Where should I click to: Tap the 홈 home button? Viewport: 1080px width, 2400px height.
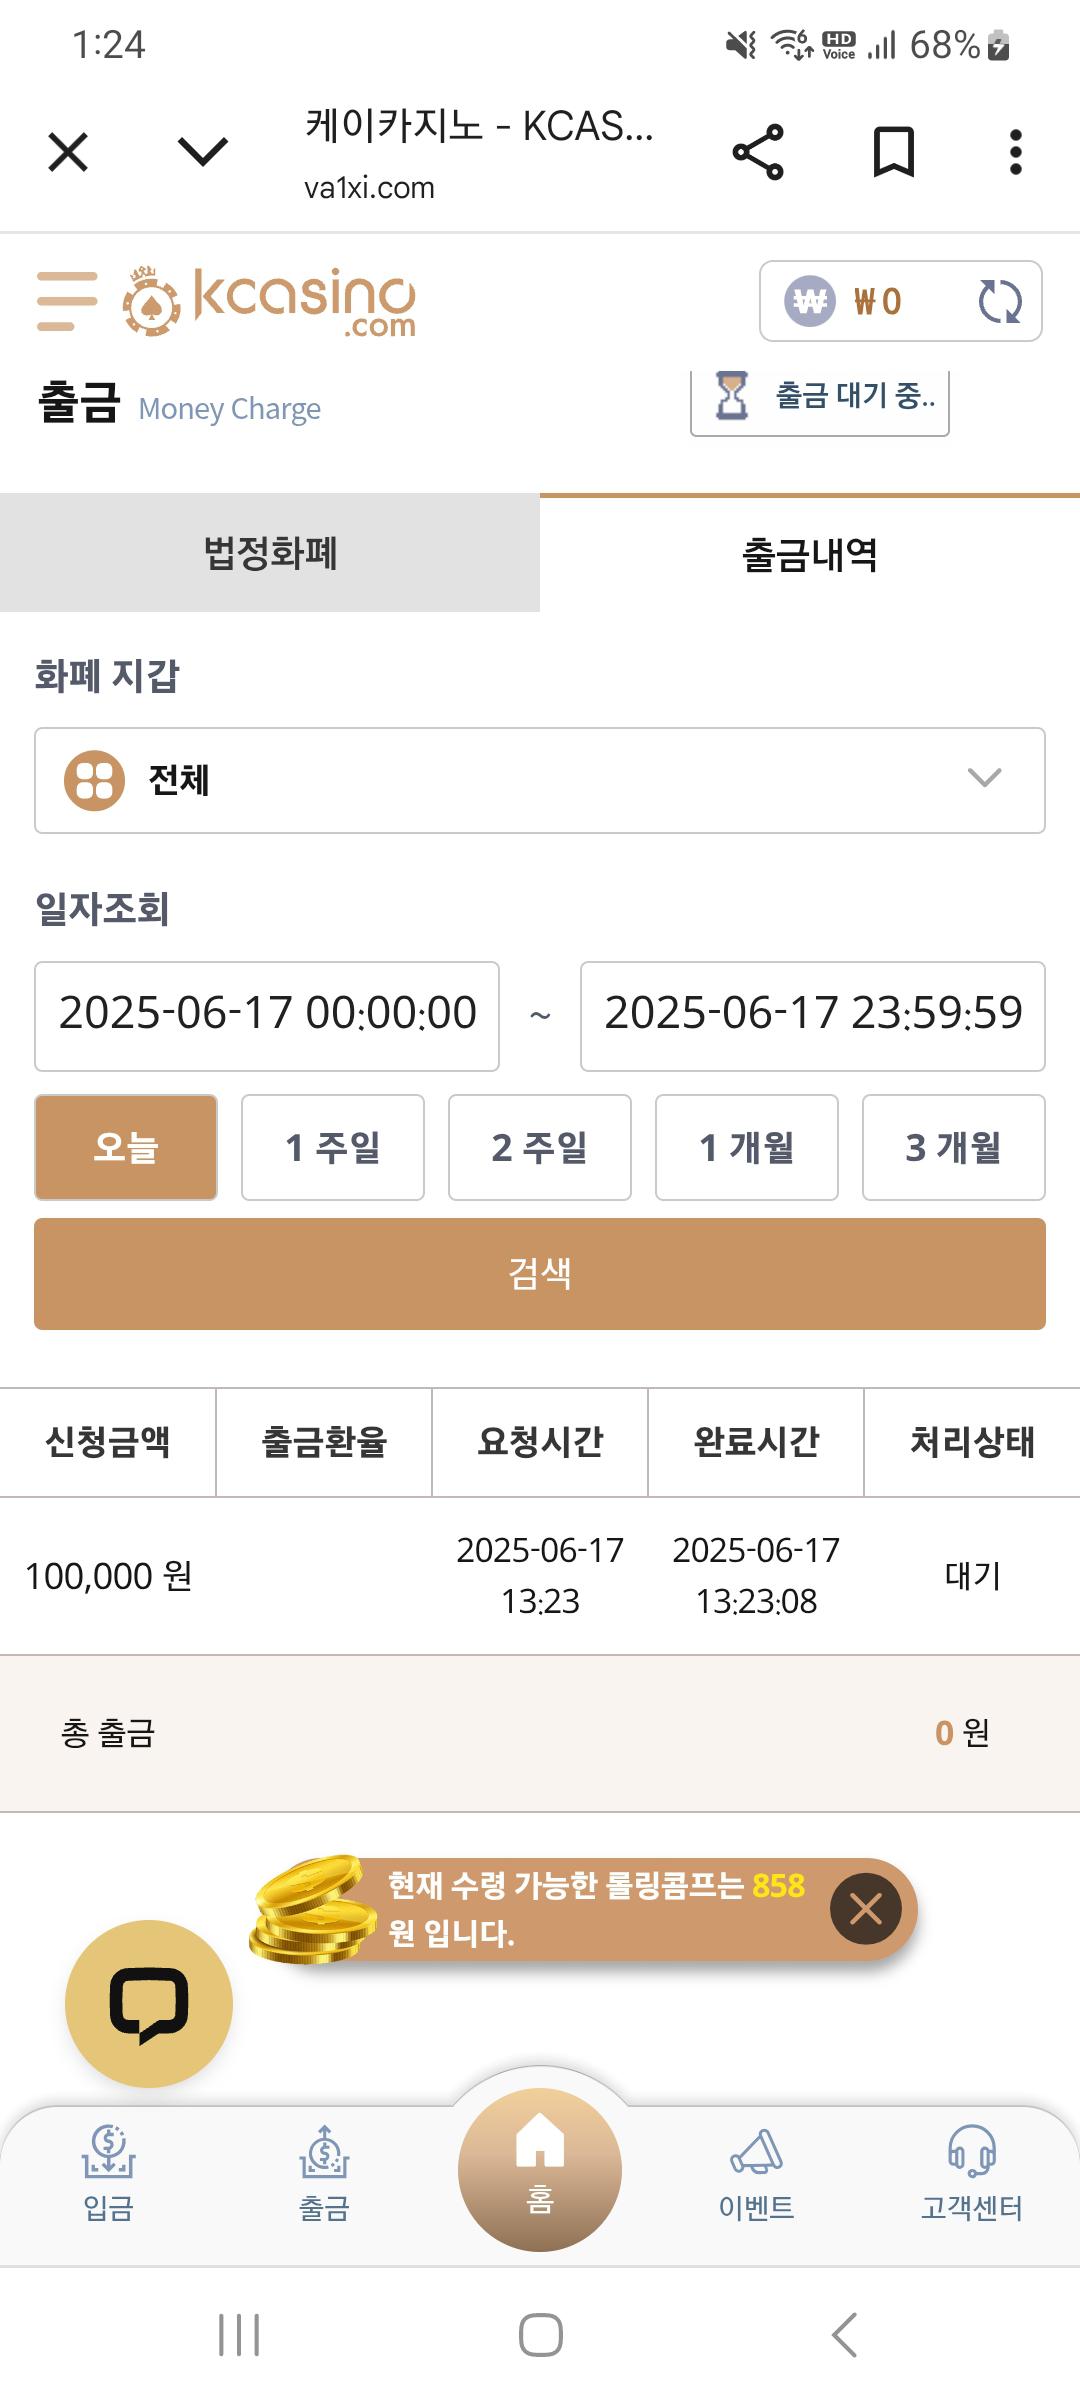540,2169
